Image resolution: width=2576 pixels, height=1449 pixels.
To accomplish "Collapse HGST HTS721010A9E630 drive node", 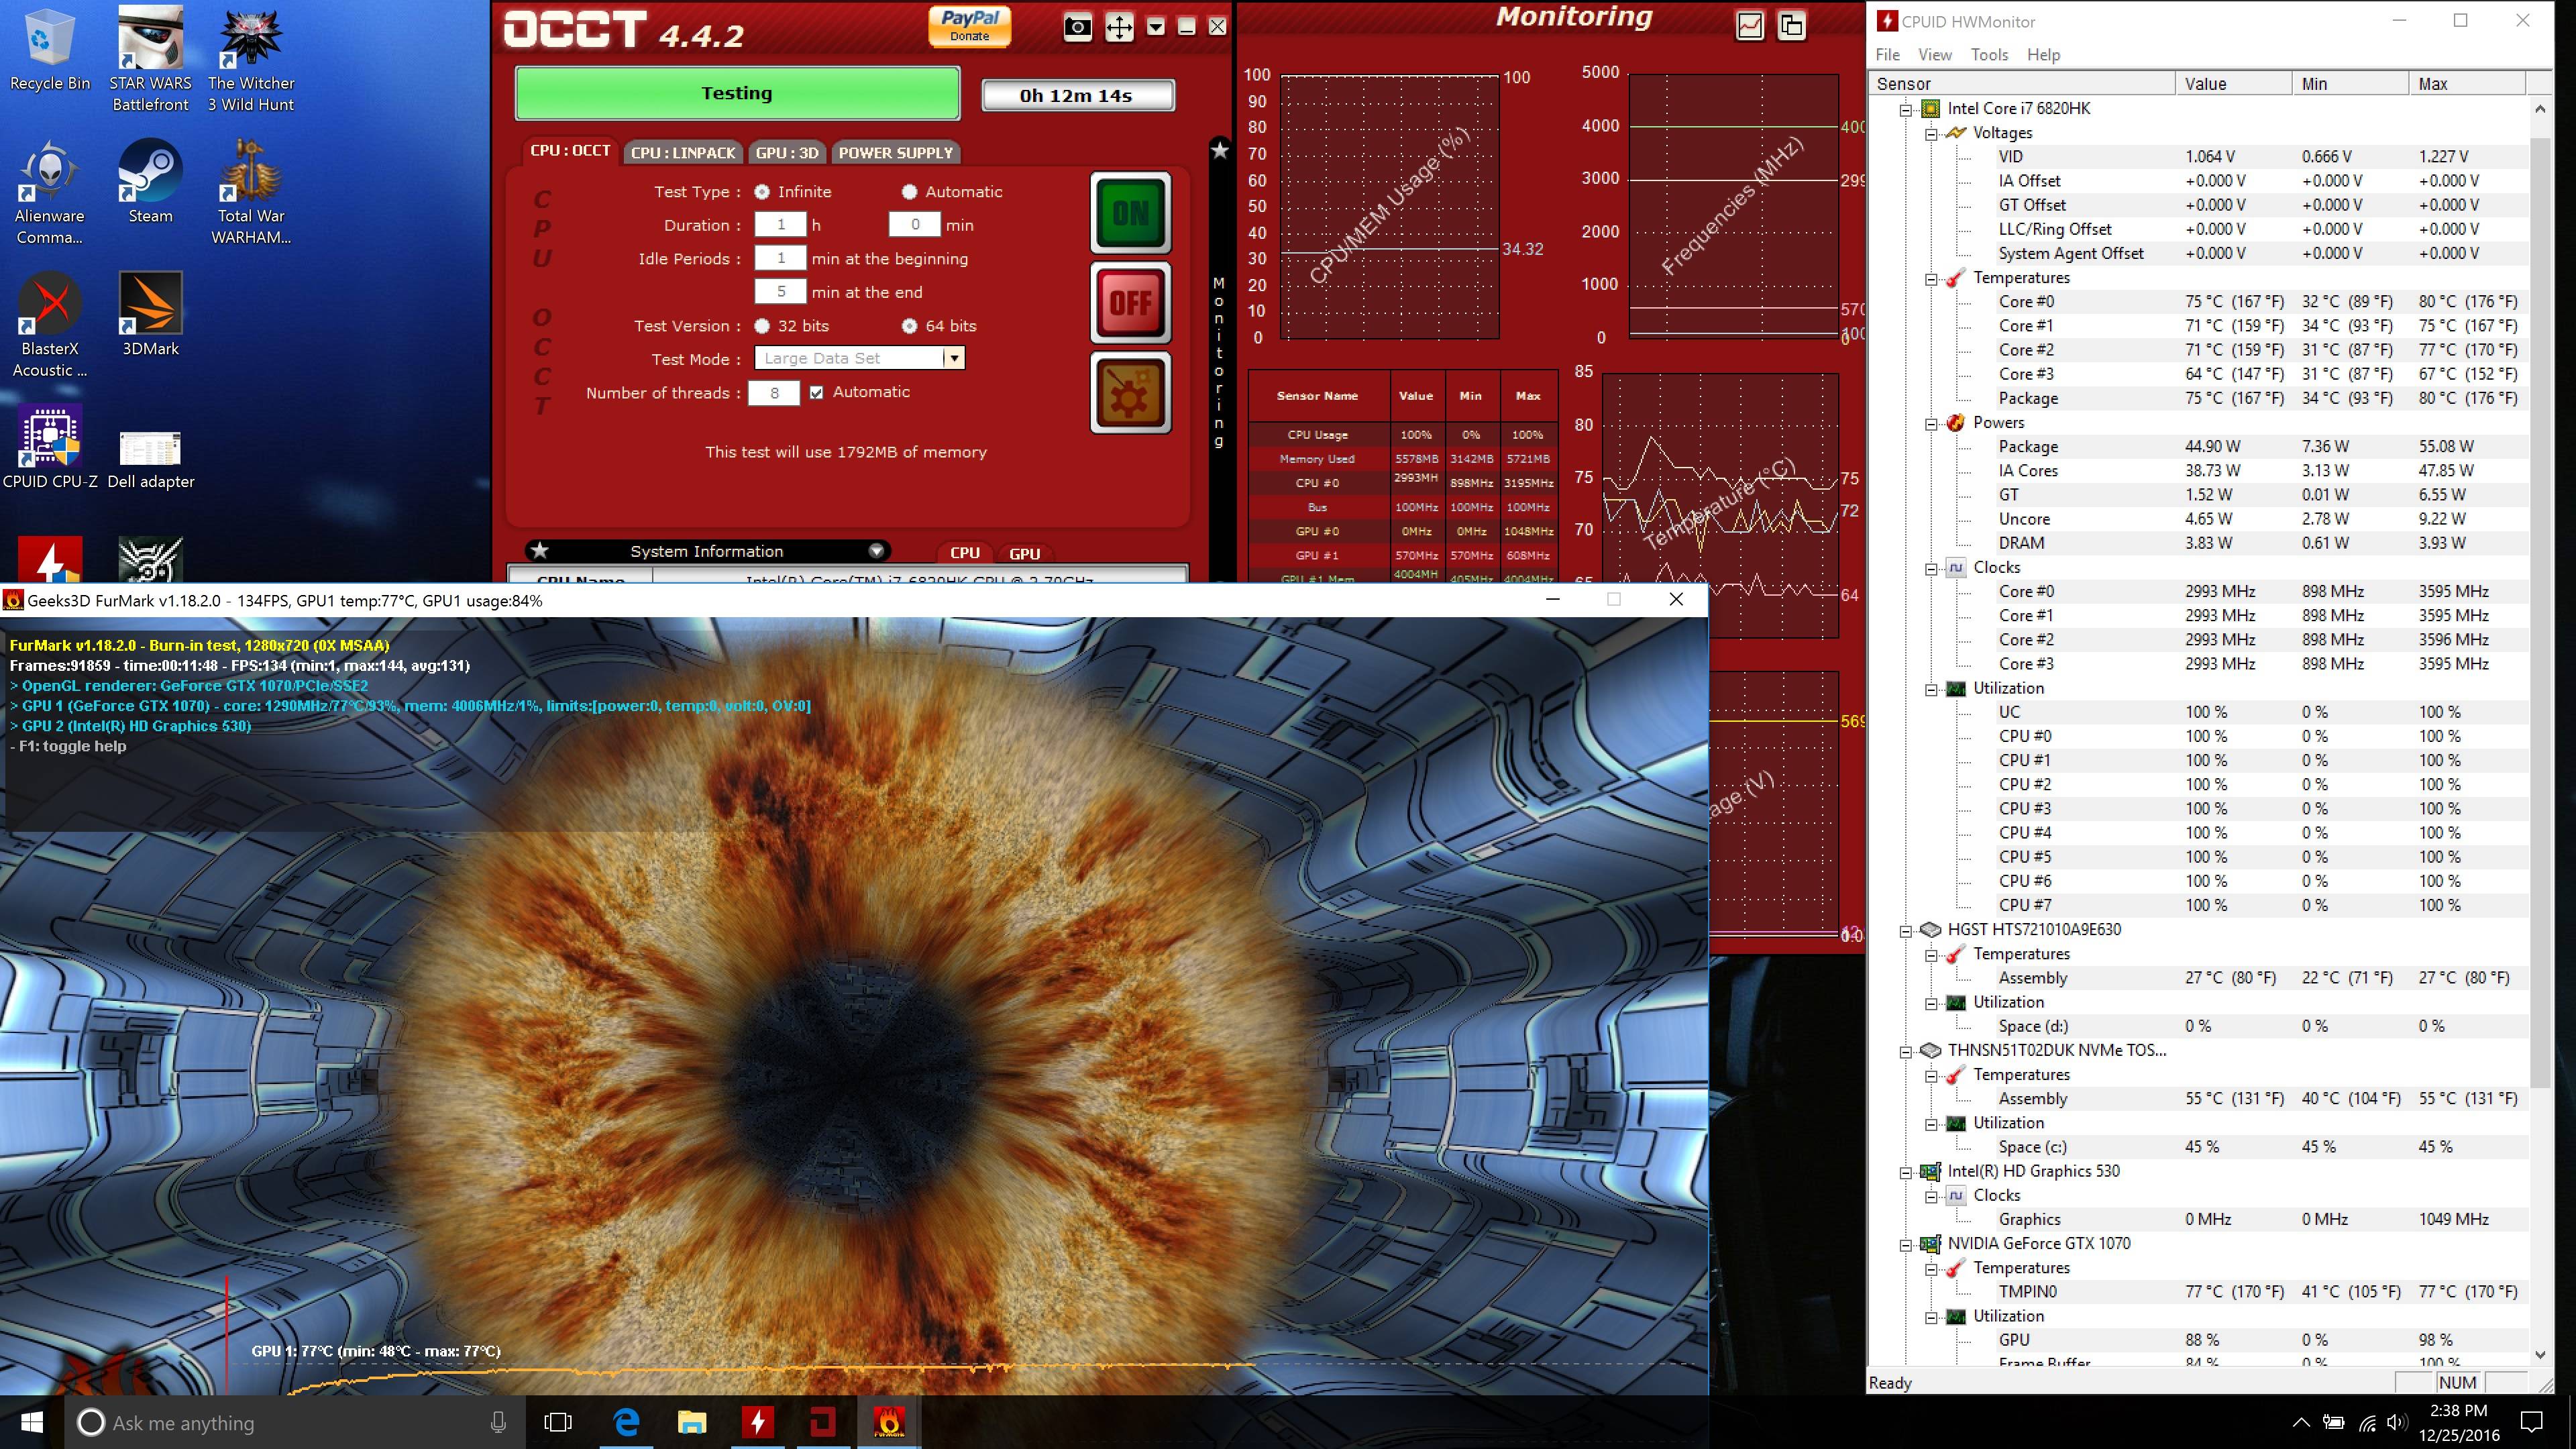I will click(1906, 930).
